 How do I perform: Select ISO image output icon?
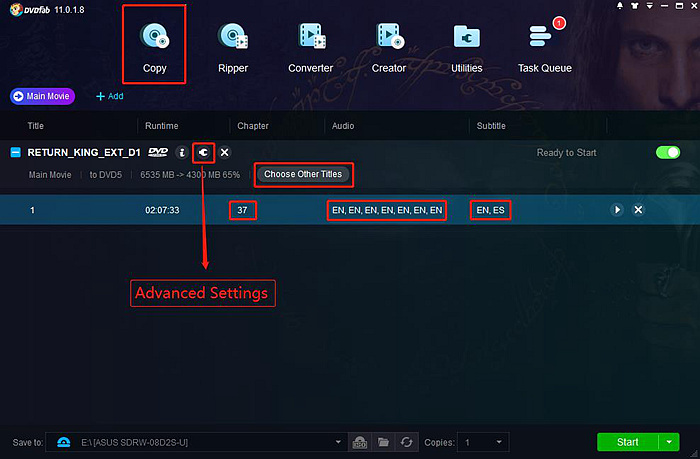coord(360,442)
